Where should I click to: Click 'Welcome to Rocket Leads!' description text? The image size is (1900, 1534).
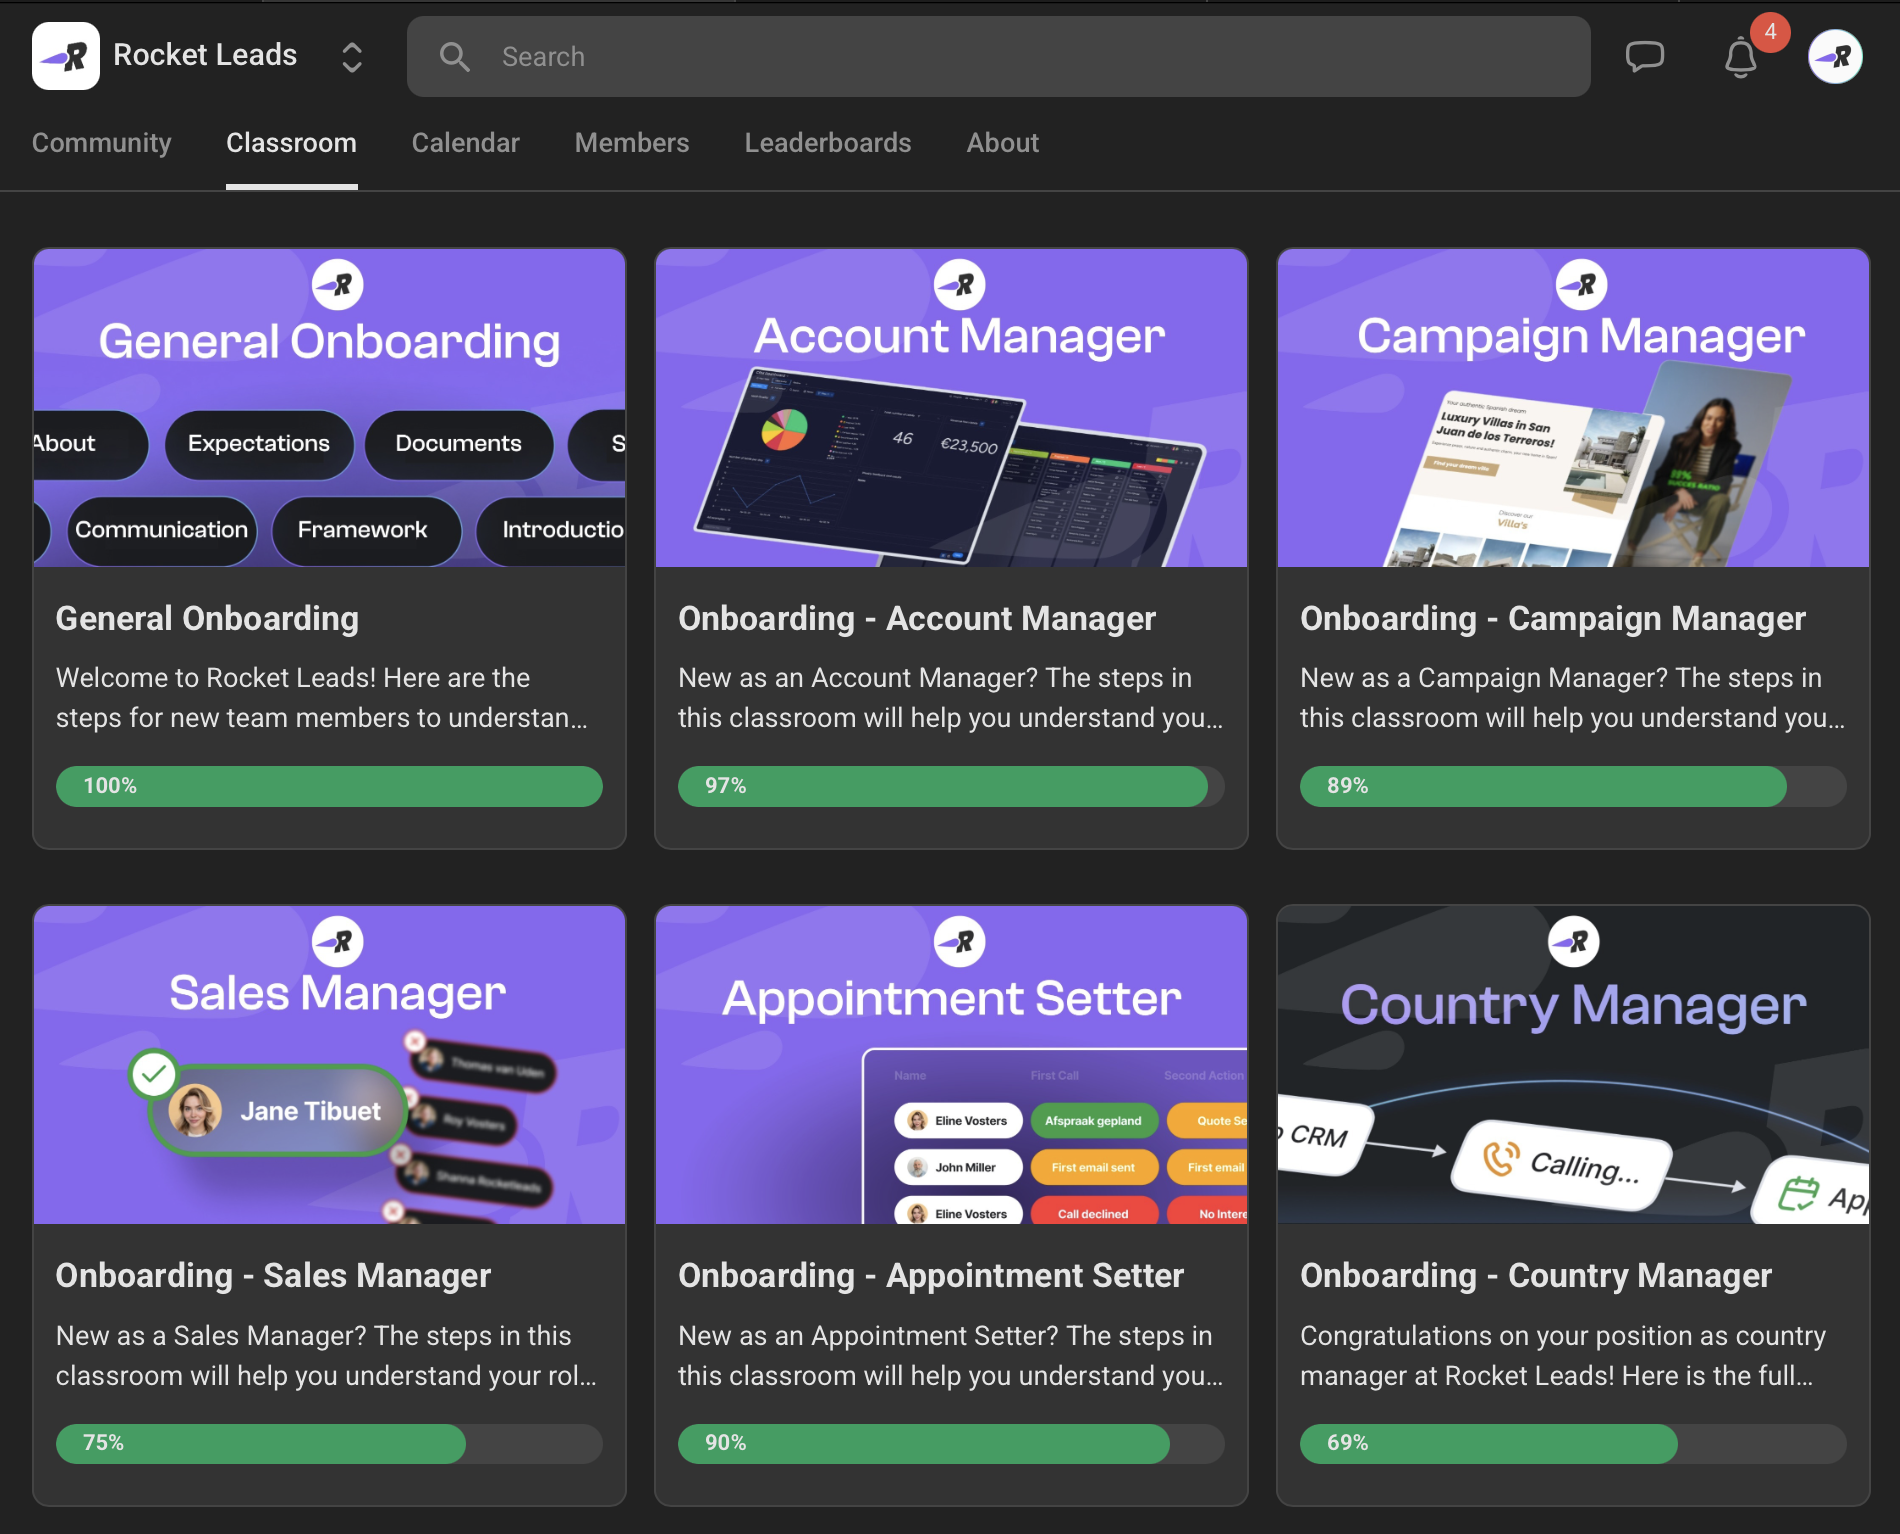(x=322, y=698)
